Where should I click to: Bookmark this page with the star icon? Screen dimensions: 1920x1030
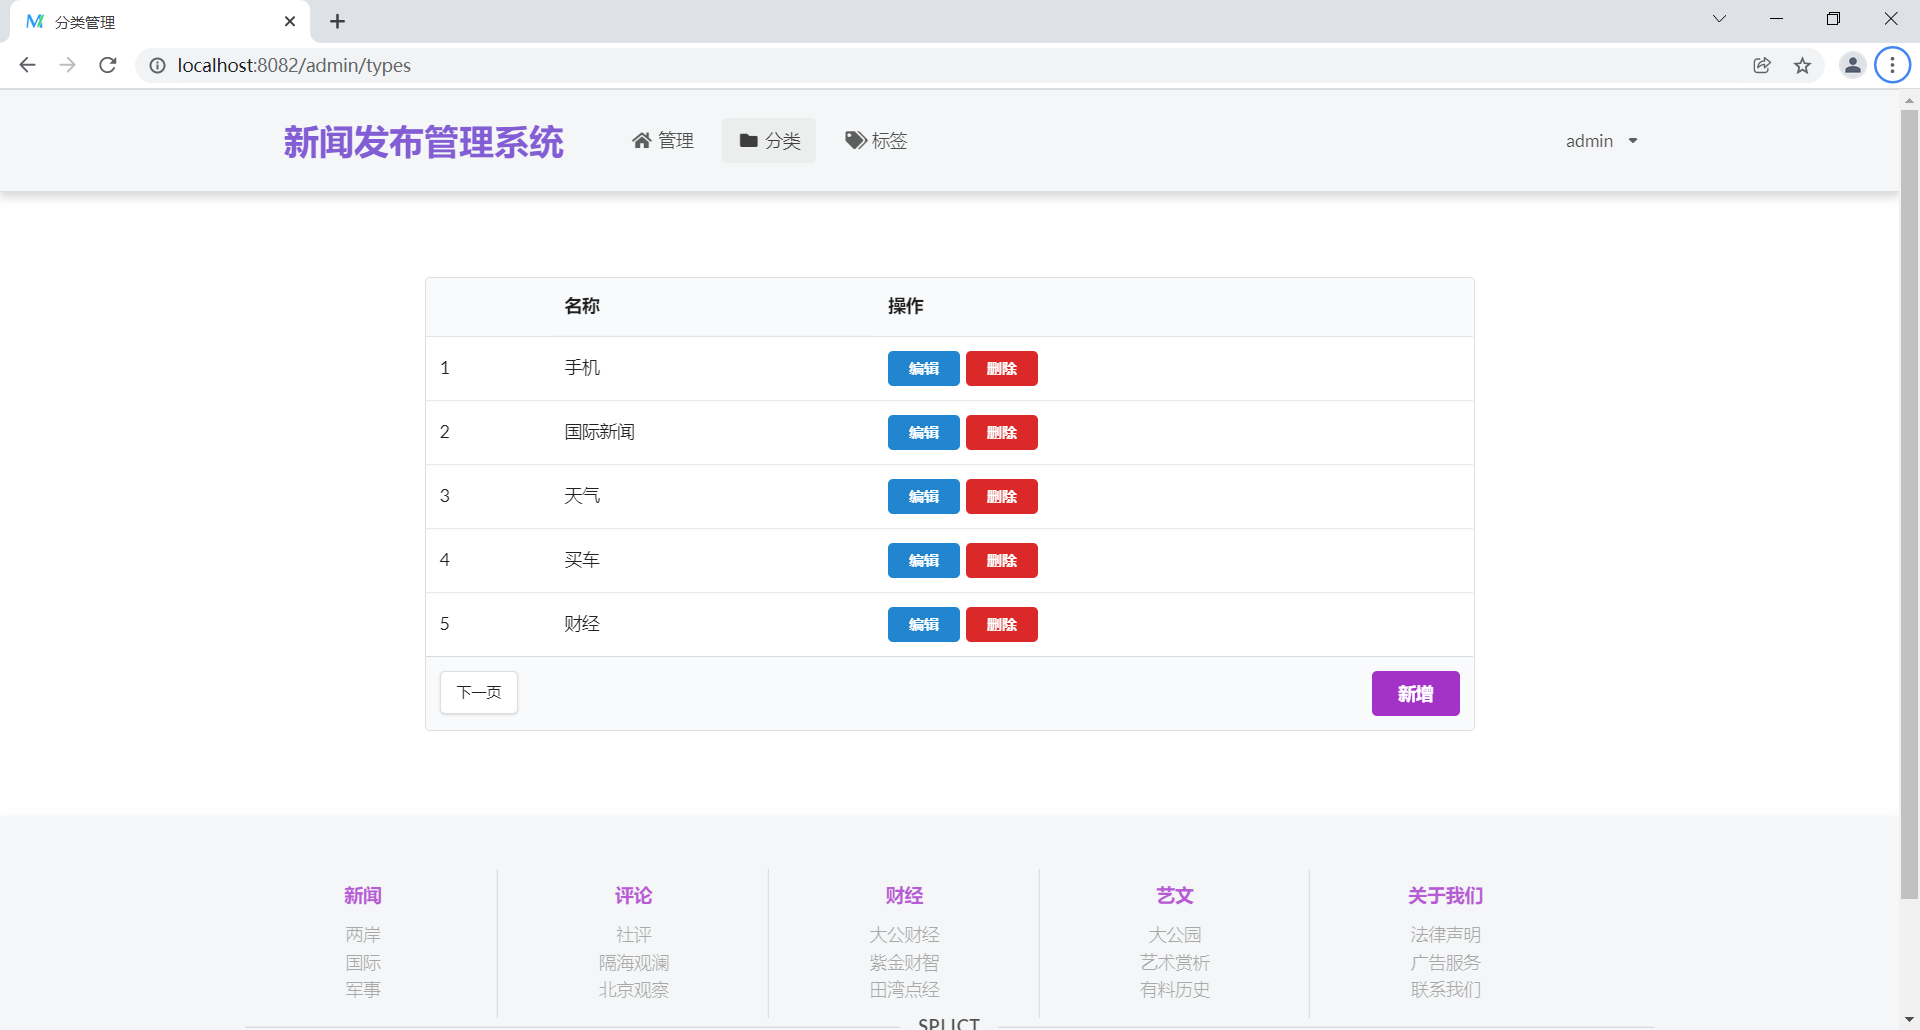click(x=1802, y=65)
